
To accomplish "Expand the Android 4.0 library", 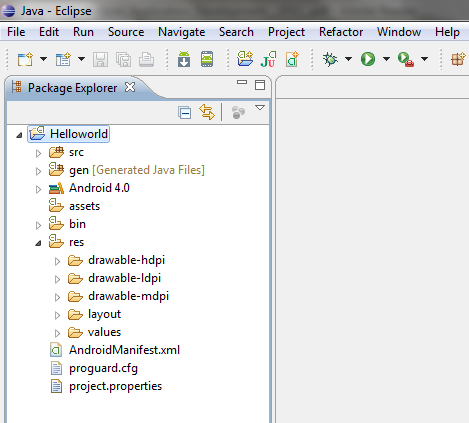I will pyautogui.click(x=38, y=189).
